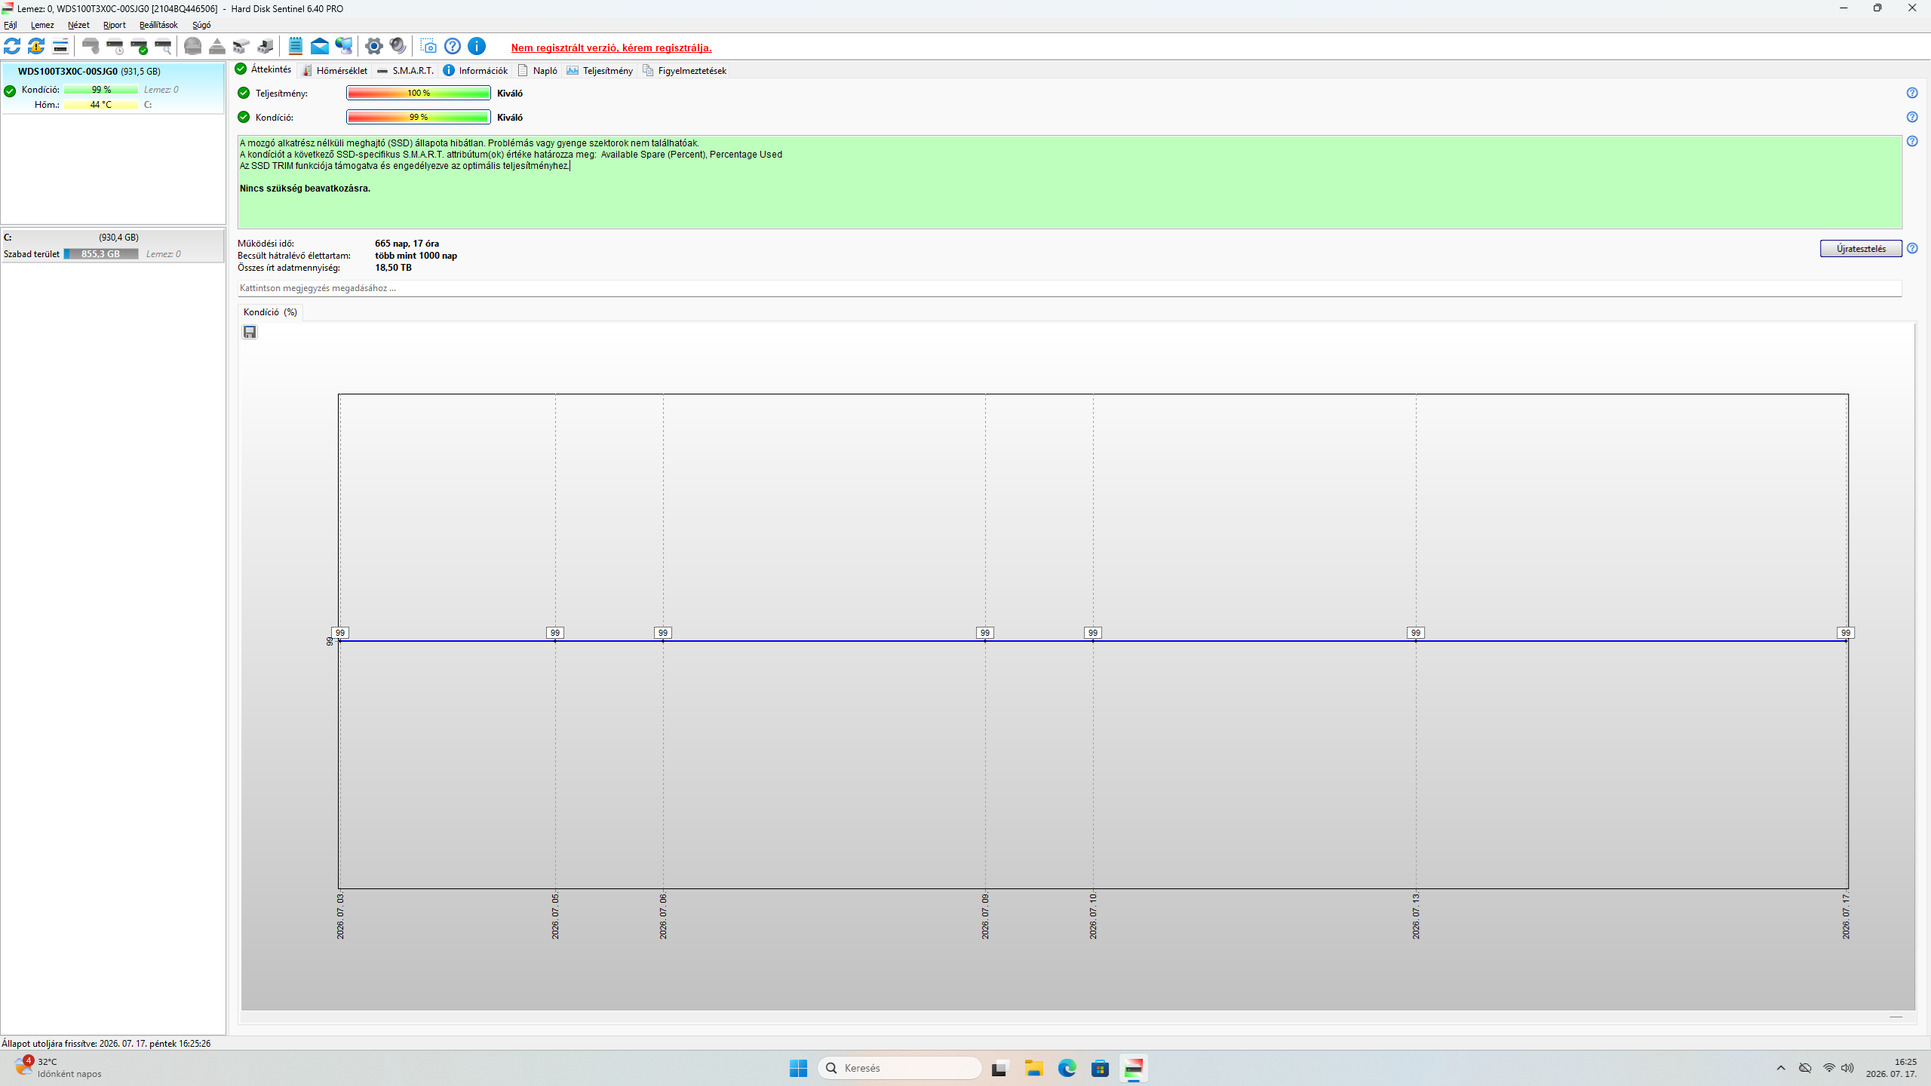Screen dimensions: 1931x1086
Task: Open the Beállítások menu
Action: tap(158, 25)
